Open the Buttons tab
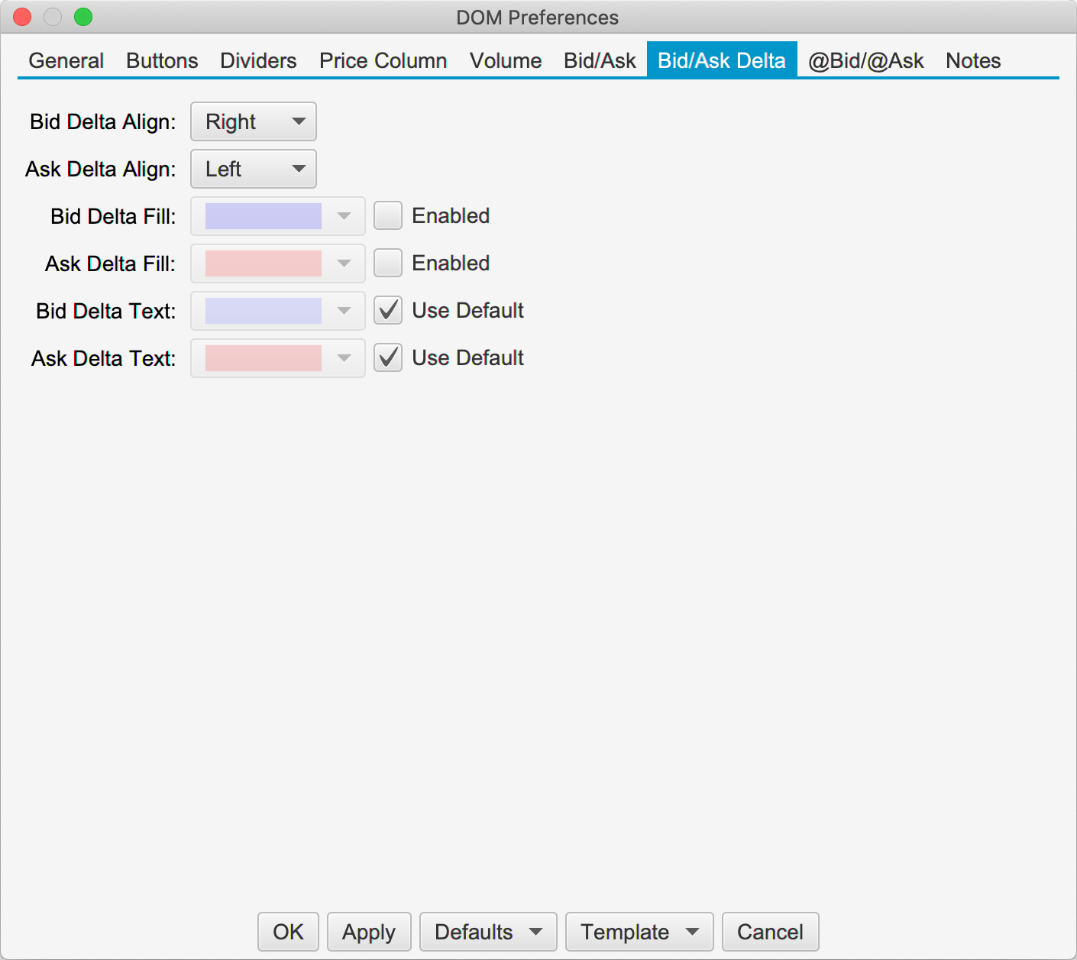 point(162,61)
